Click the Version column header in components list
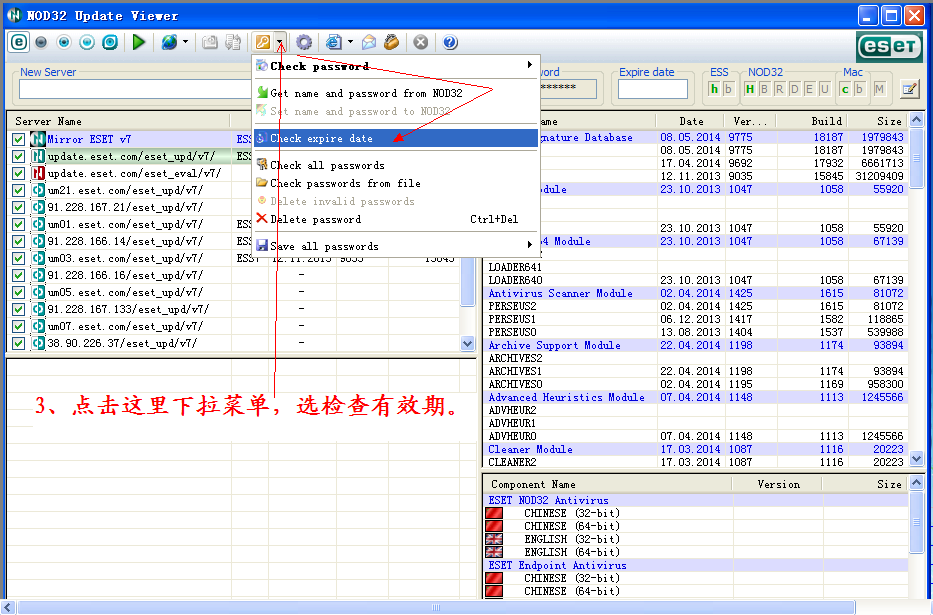Viewport: 933px width, 615px height. coord(777,484)
